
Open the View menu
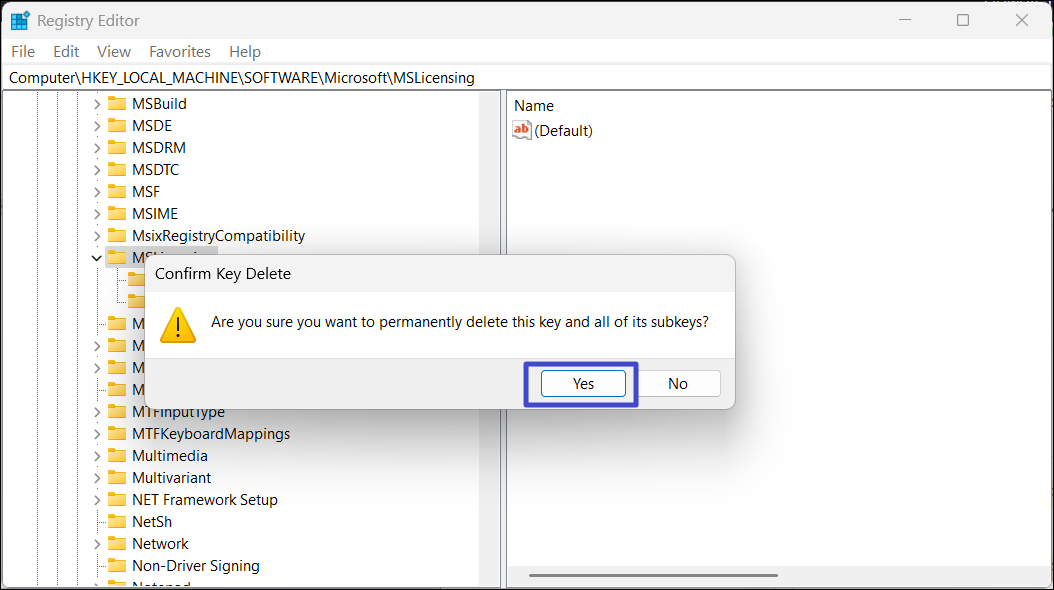[114, 52]
